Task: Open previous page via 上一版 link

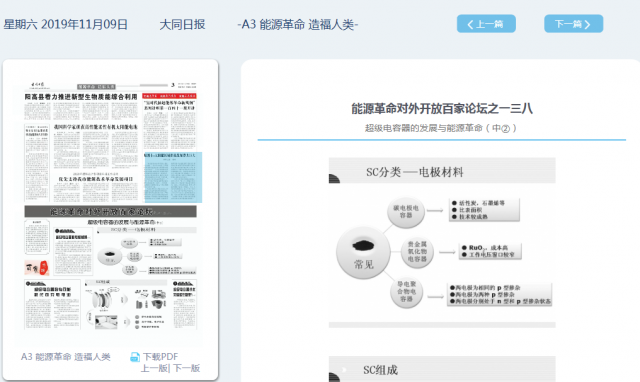Action: 154,368
